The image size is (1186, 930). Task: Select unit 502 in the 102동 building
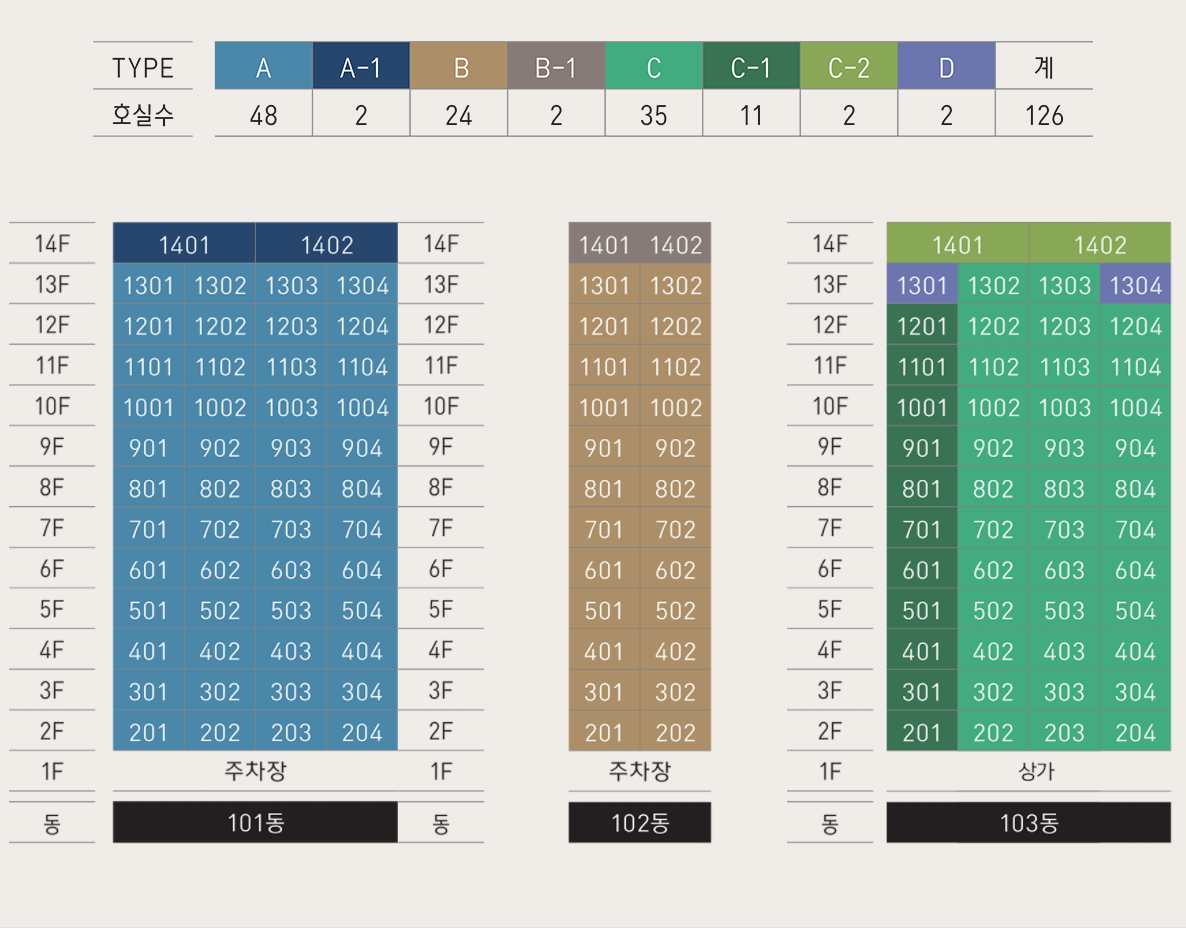click(675, 611)
